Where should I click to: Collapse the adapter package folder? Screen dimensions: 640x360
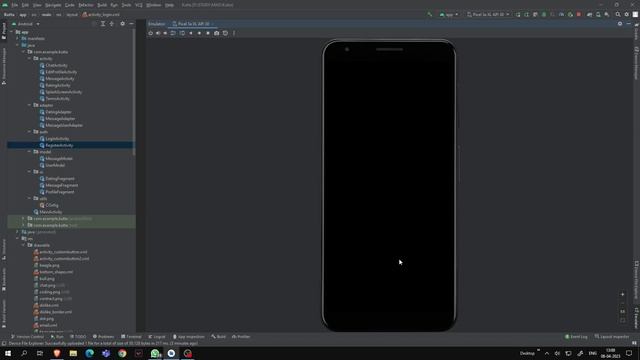coord(29,105)
